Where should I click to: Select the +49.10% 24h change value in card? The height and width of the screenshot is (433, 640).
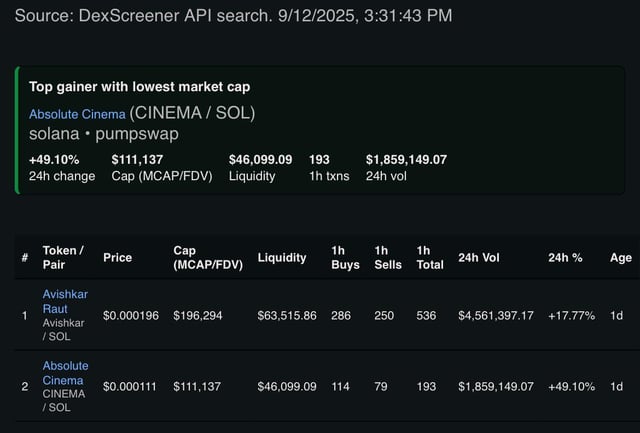pos(54,159)
